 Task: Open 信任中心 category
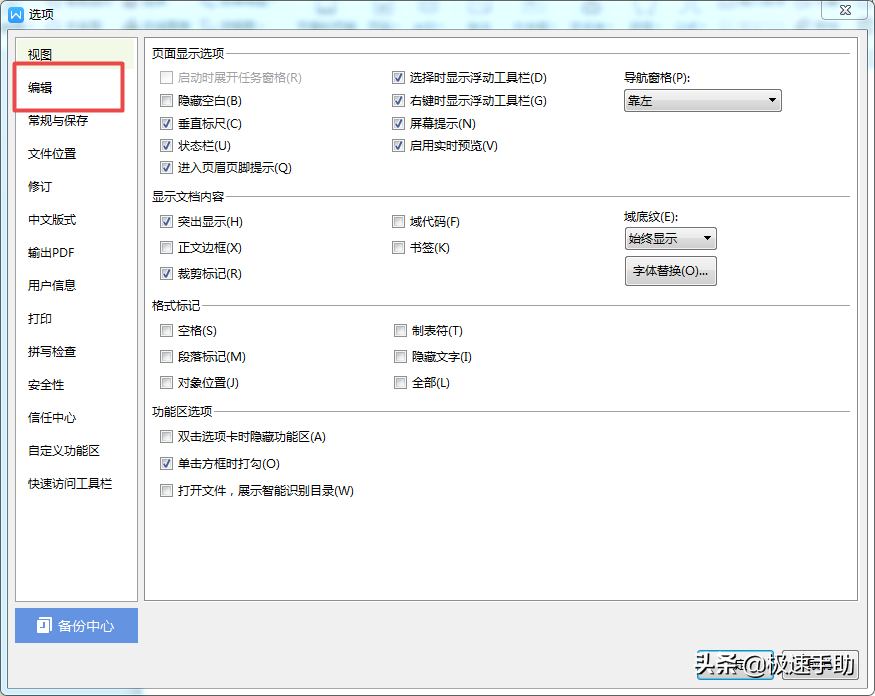[x=52, y=417]
